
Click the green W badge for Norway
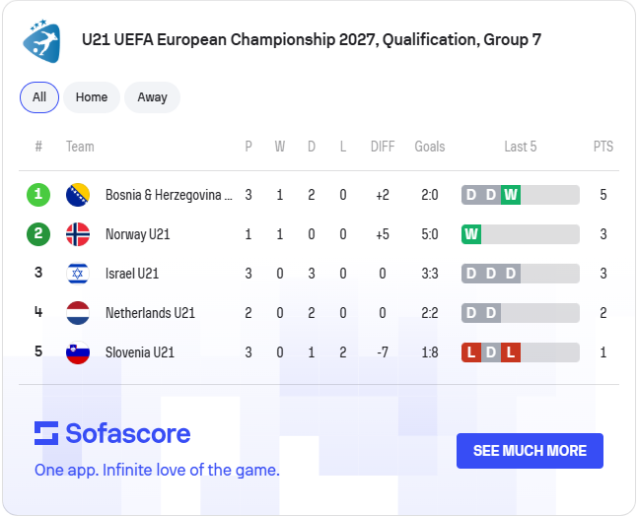click(x=471, y=235)
